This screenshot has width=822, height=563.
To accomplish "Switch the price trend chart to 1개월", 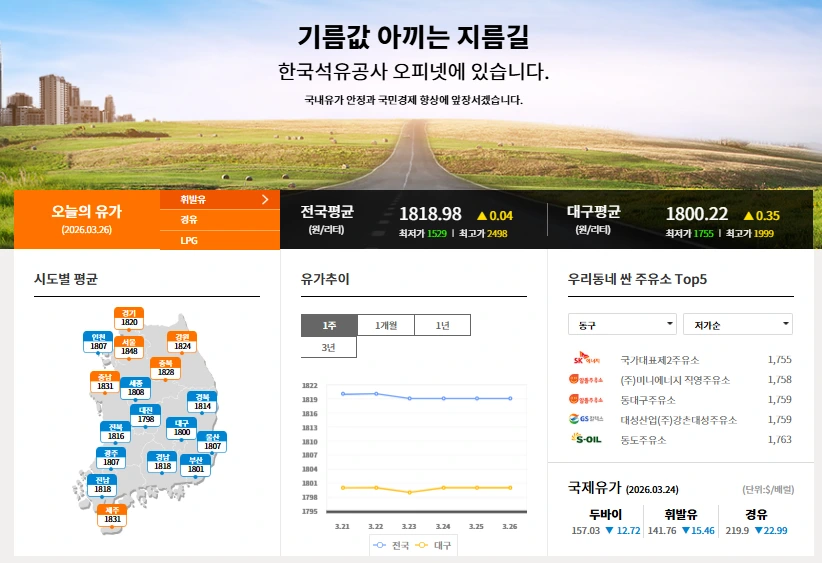I will (386, 325).
